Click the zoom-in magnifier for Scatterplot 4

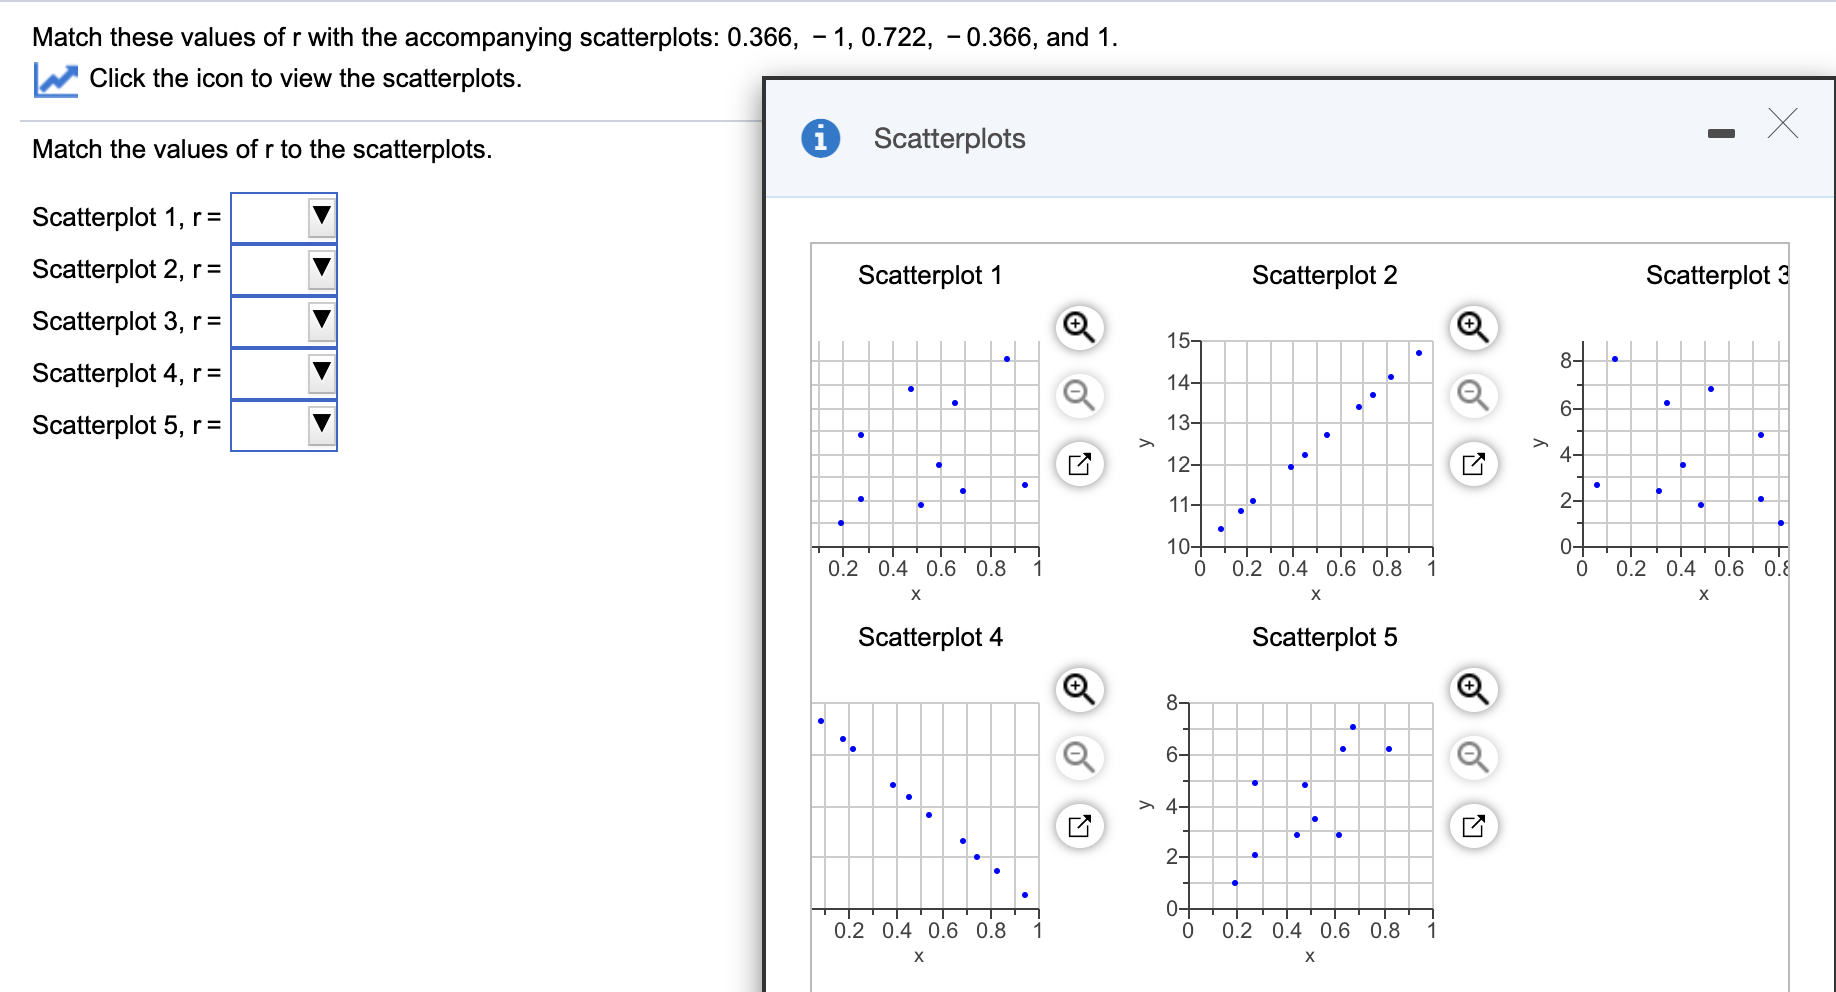point(1078,689)
